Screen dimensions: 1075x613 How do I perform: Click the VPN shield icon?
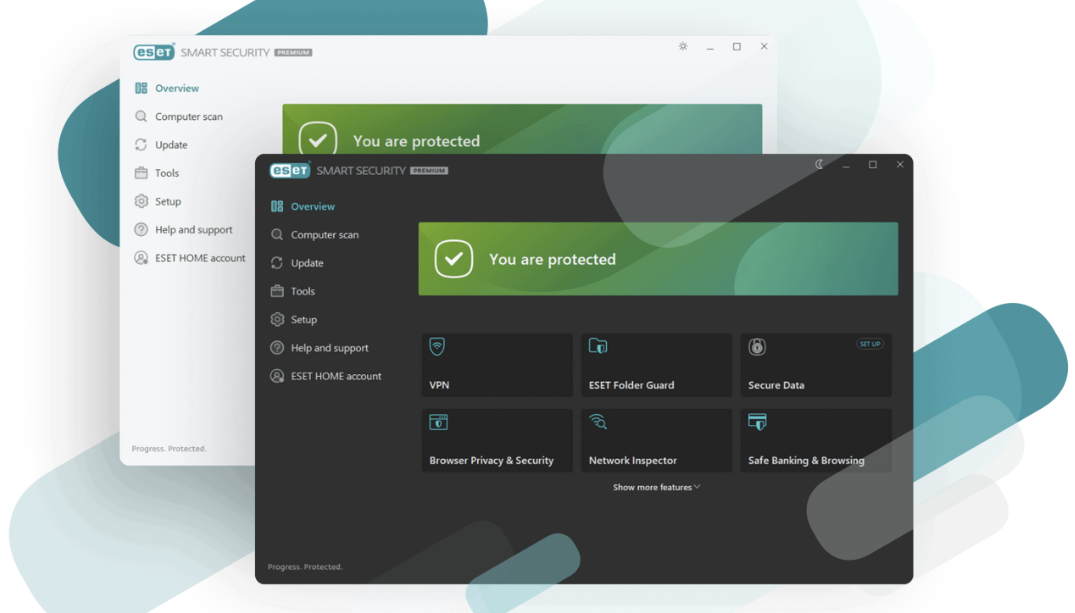[x=437, y=346]
